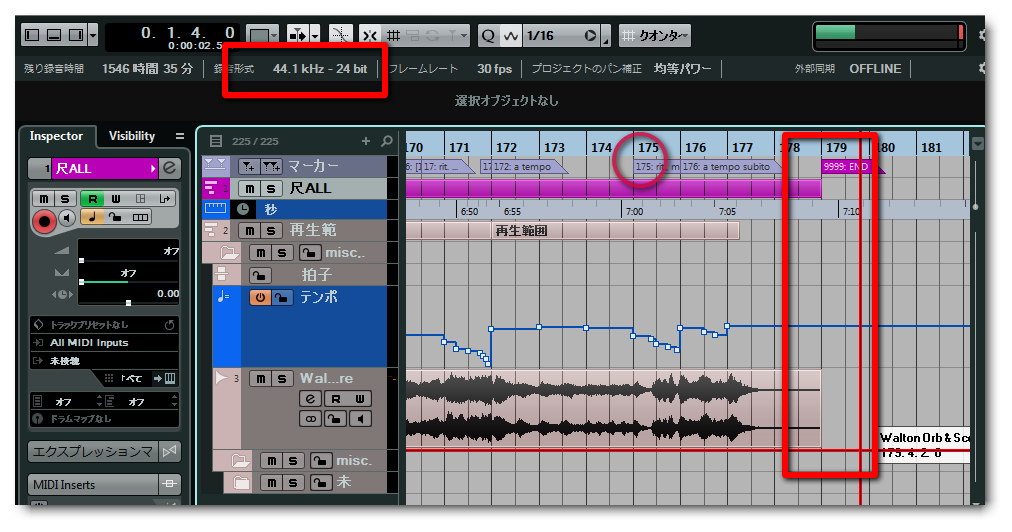Solo the track in the Inspector
The image size is (1012, 532).
coord(65,198)
